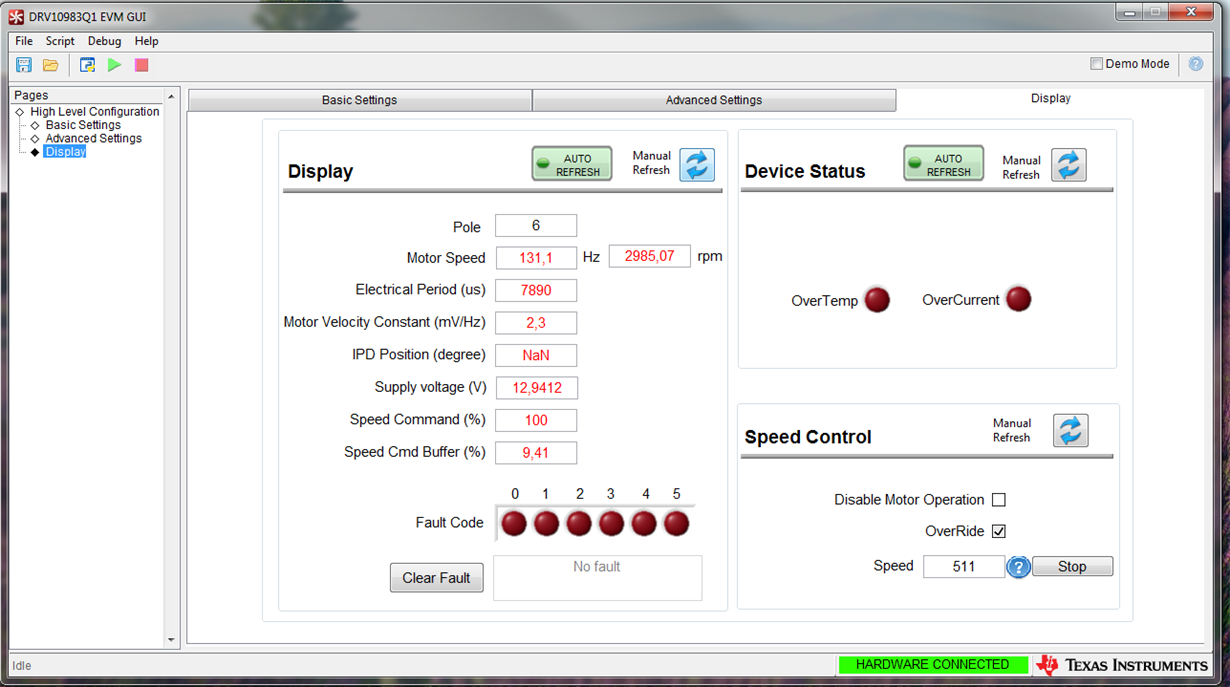1230x687 pixels.
Task: Open the Script menu
Action: click(60, 41)
